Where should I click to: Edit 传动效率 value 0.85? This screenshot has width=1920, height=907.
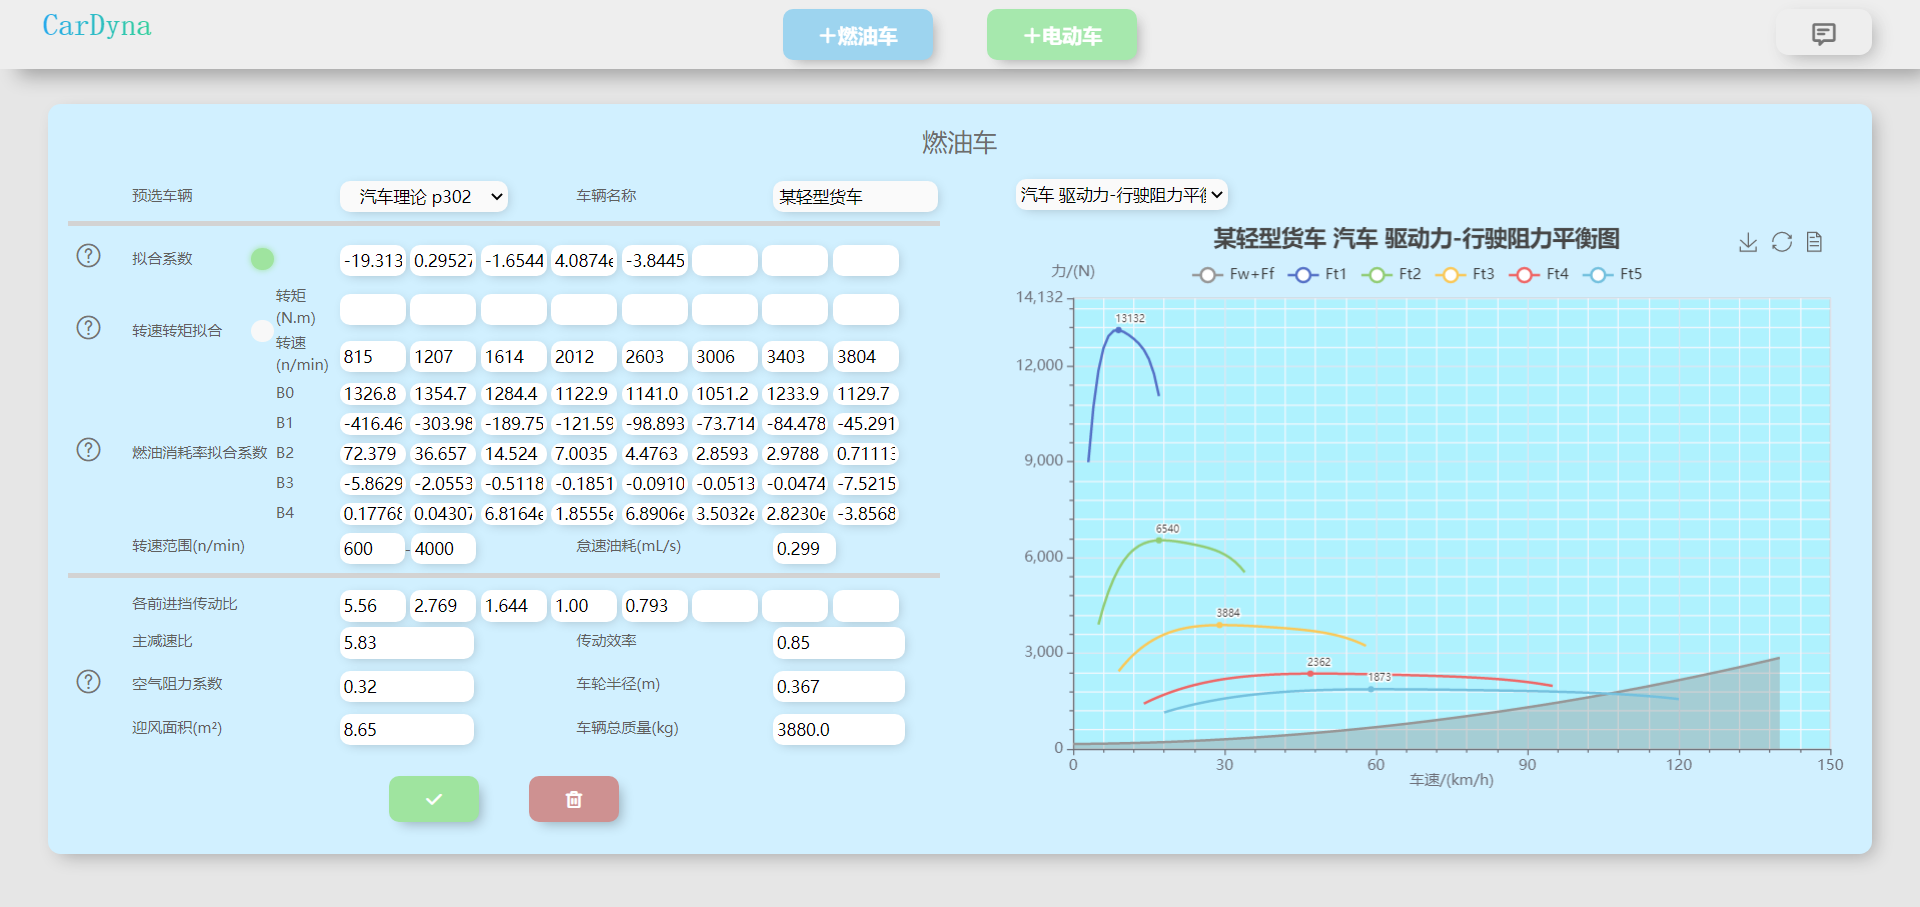pos(839,643)
